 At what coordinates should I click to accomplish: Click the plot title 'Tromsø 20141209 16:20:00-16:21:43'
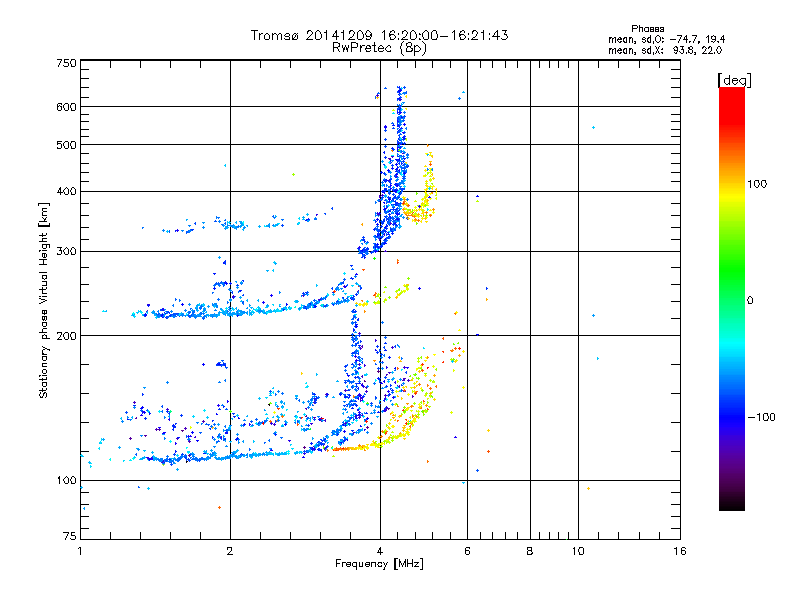(x=379, y=35)
